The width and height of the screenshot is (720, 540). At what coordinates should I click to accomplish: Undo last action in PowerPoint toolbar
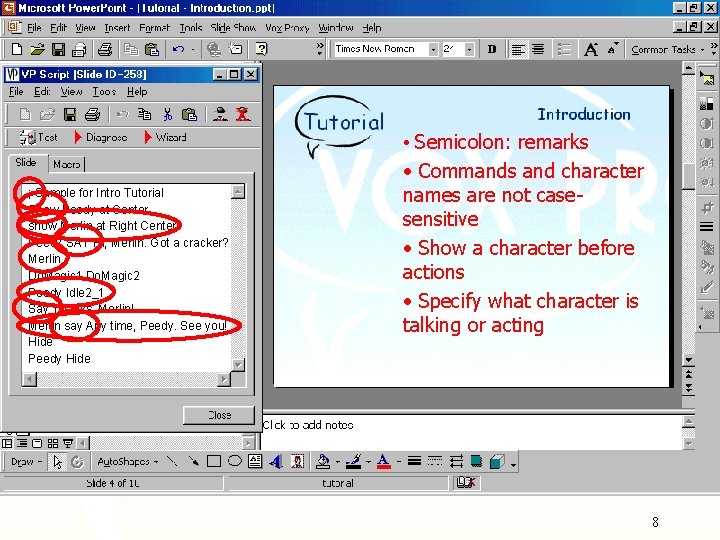point(178,49)
